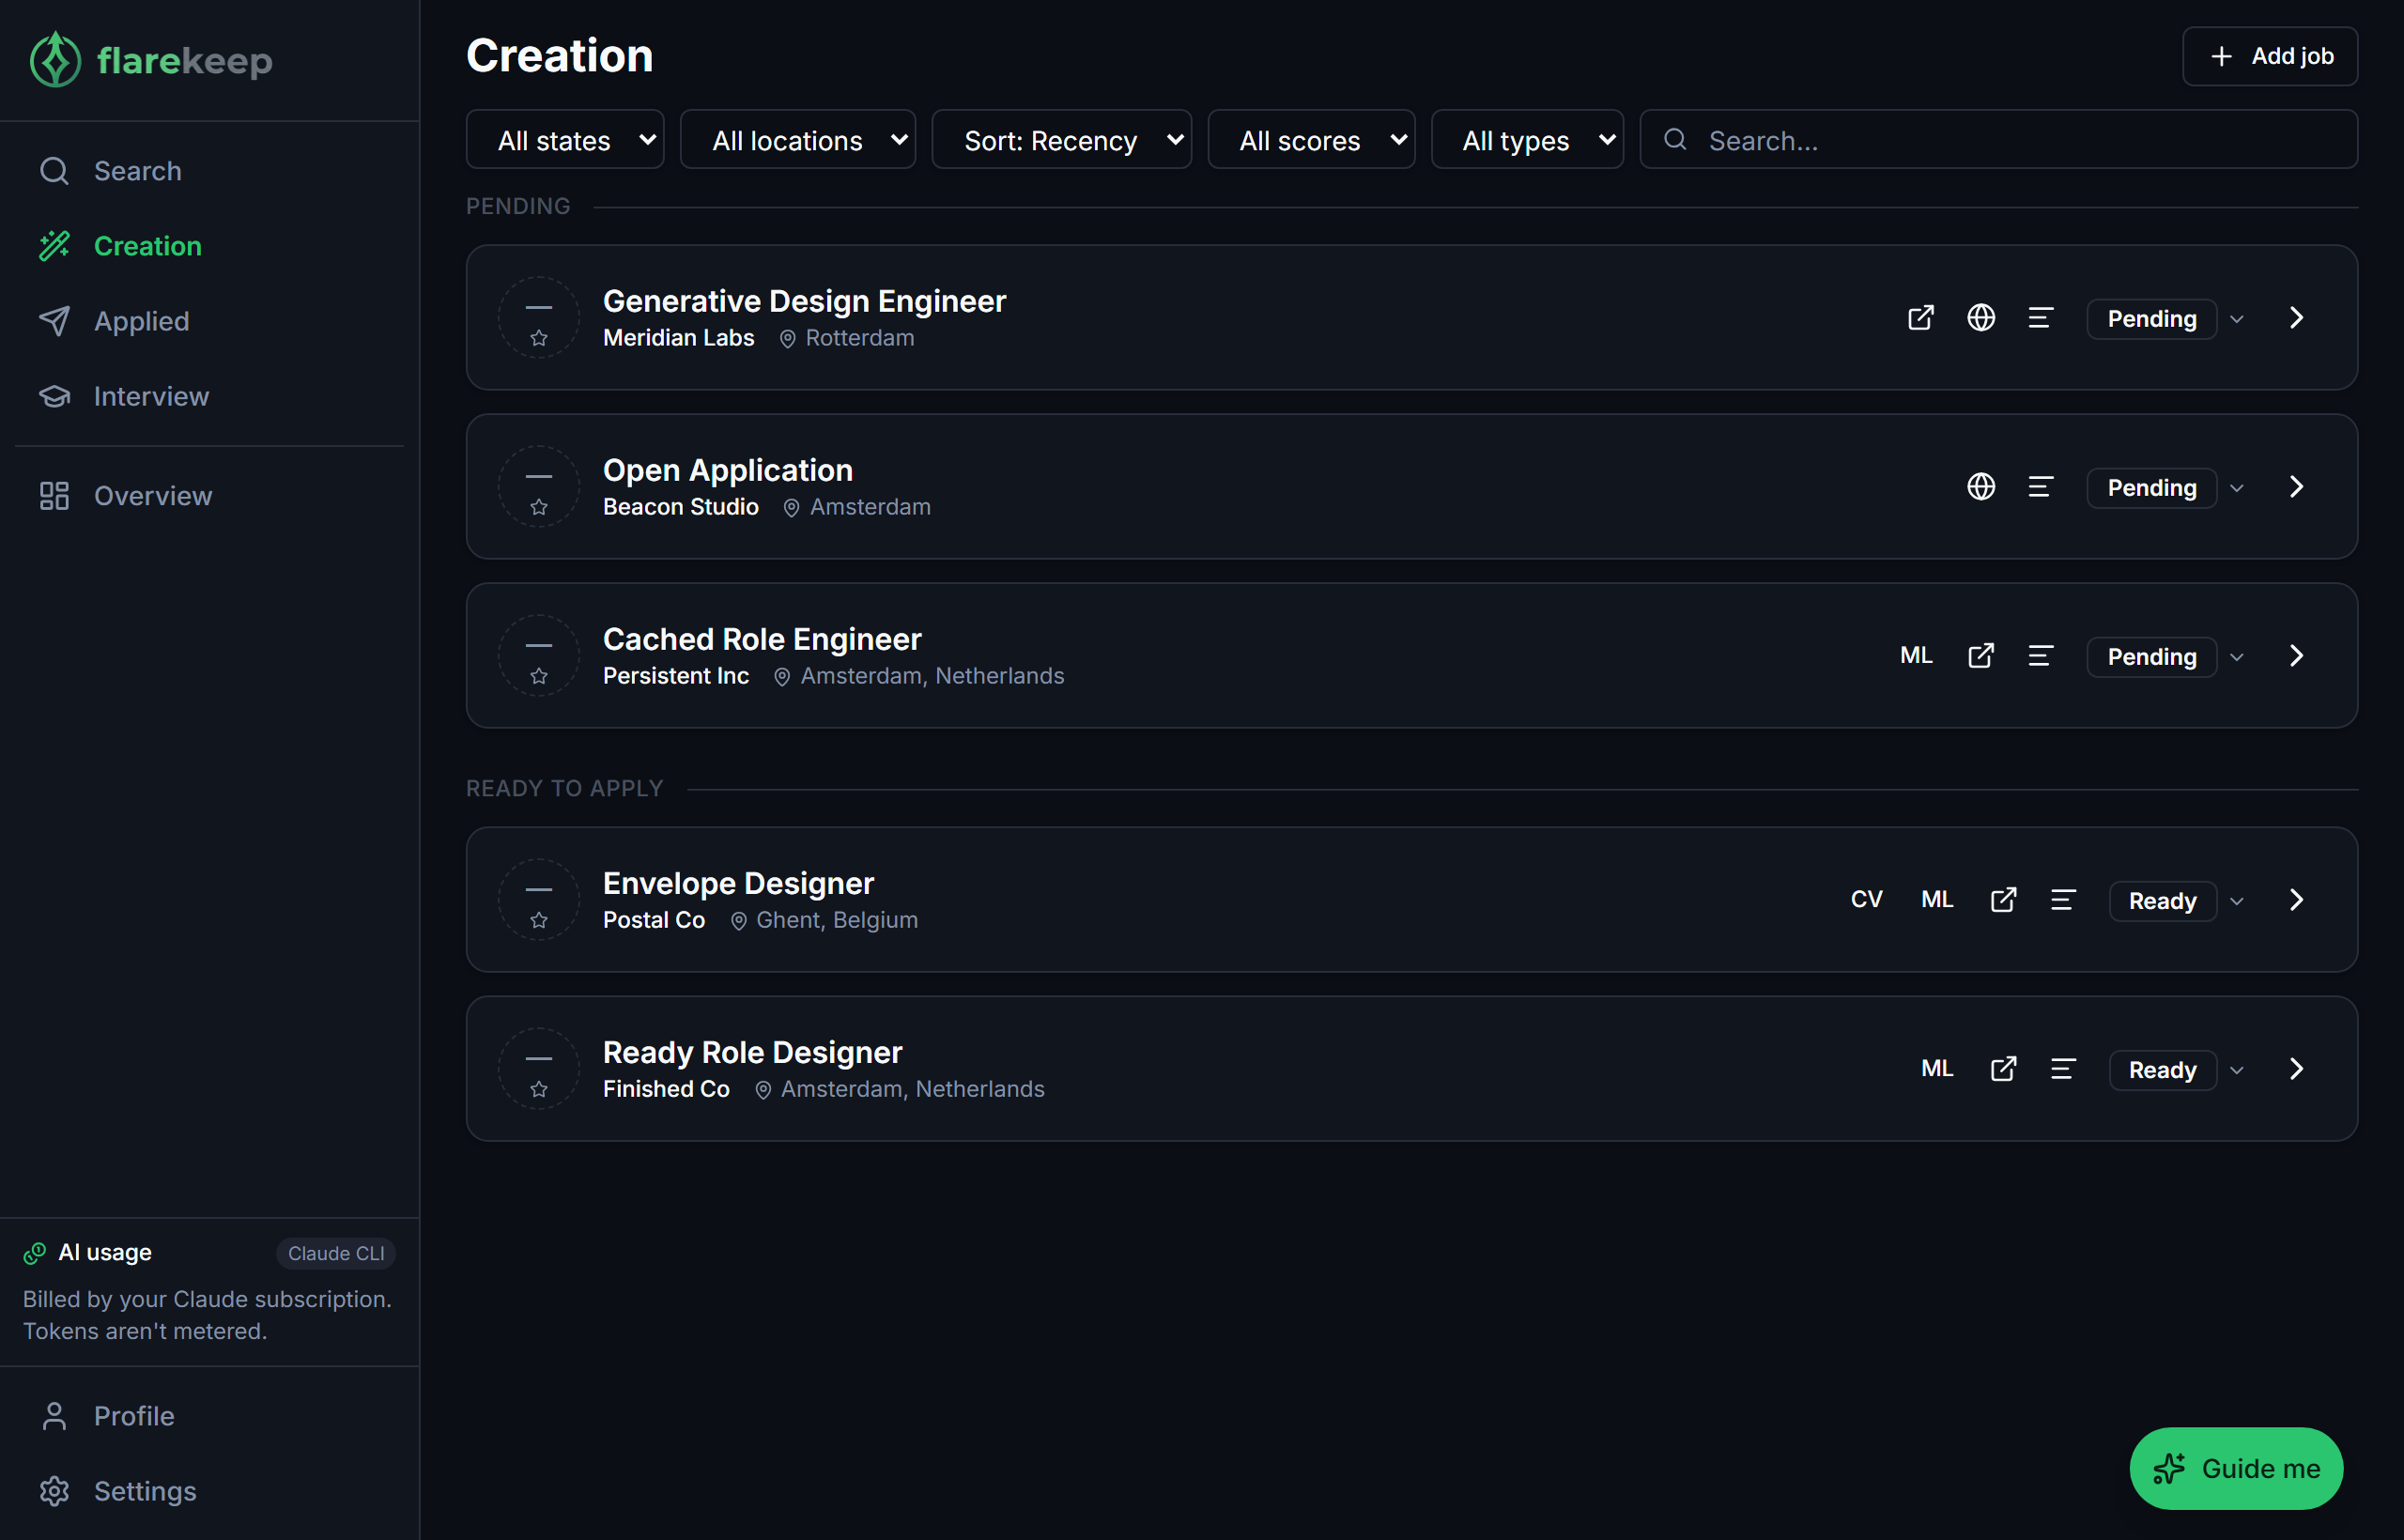Open details chevron for Cached Role Engineer

(x=2296, y=656)
